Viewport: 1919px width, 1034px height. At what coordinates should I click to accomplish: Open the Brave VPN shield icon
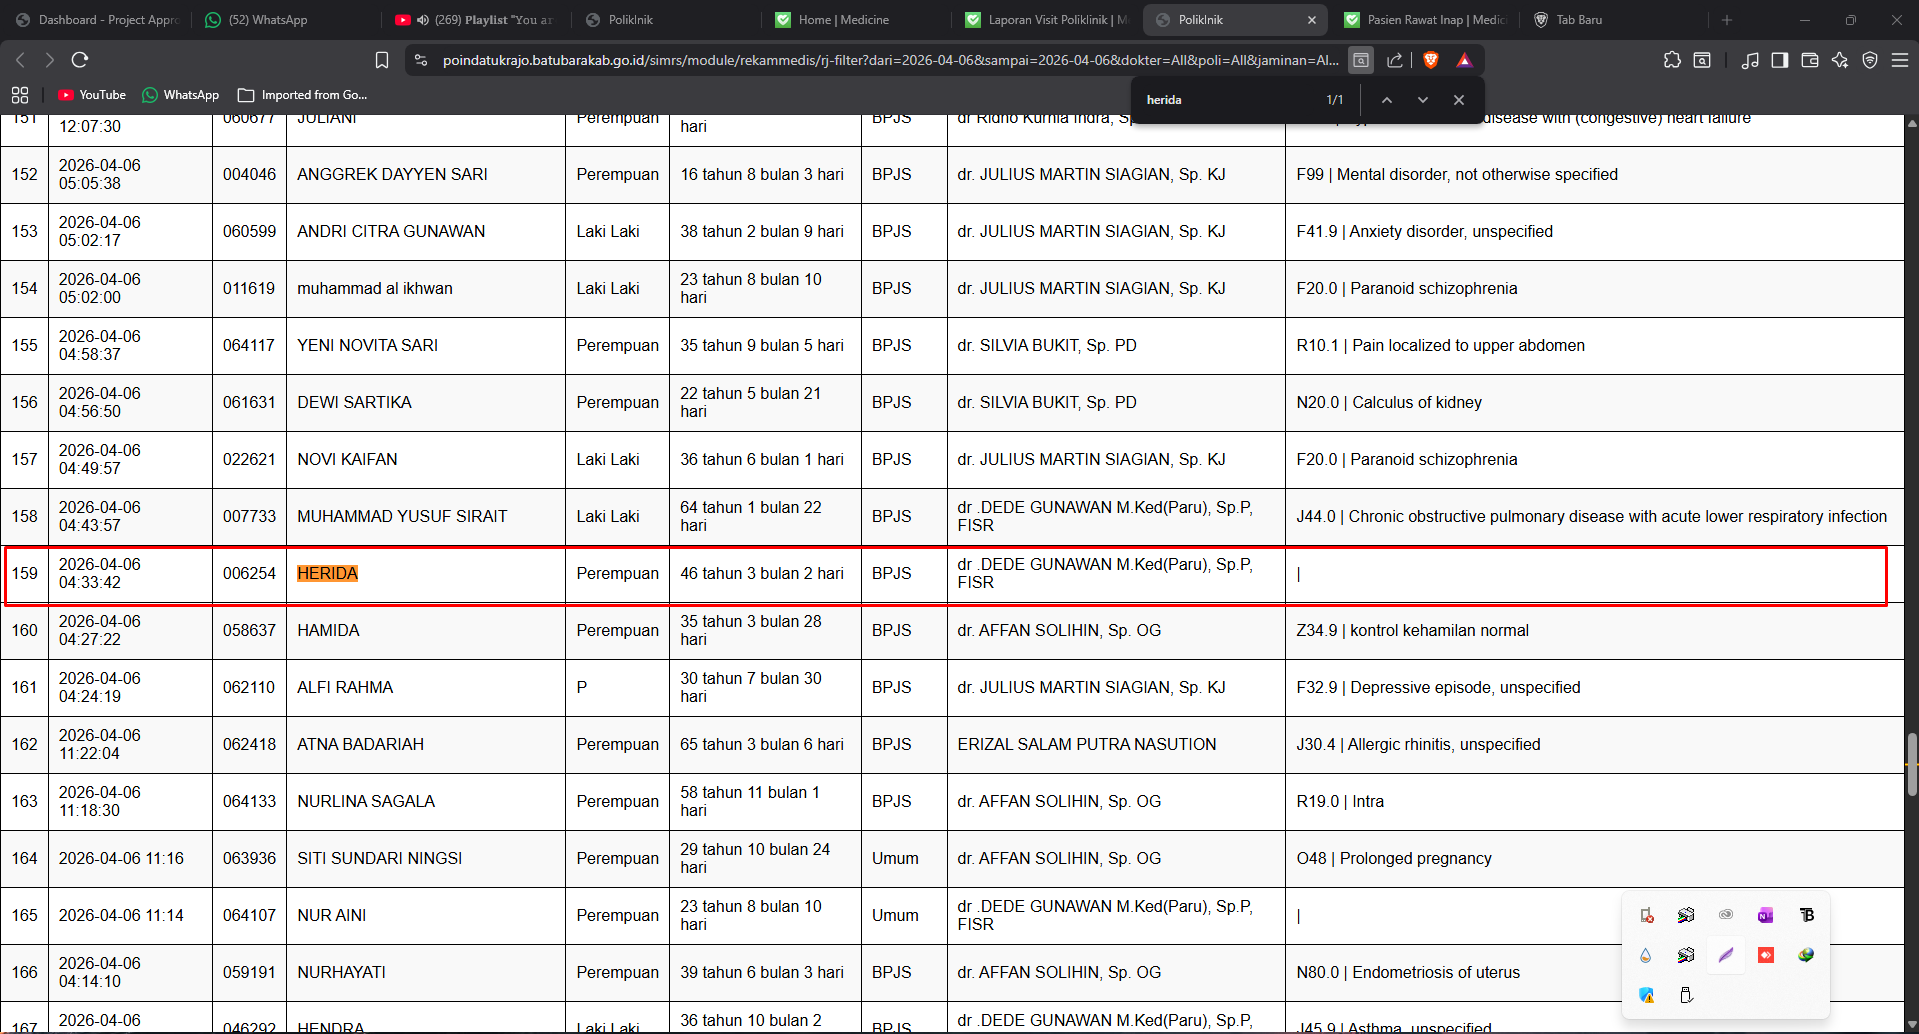click(1870, 60)
